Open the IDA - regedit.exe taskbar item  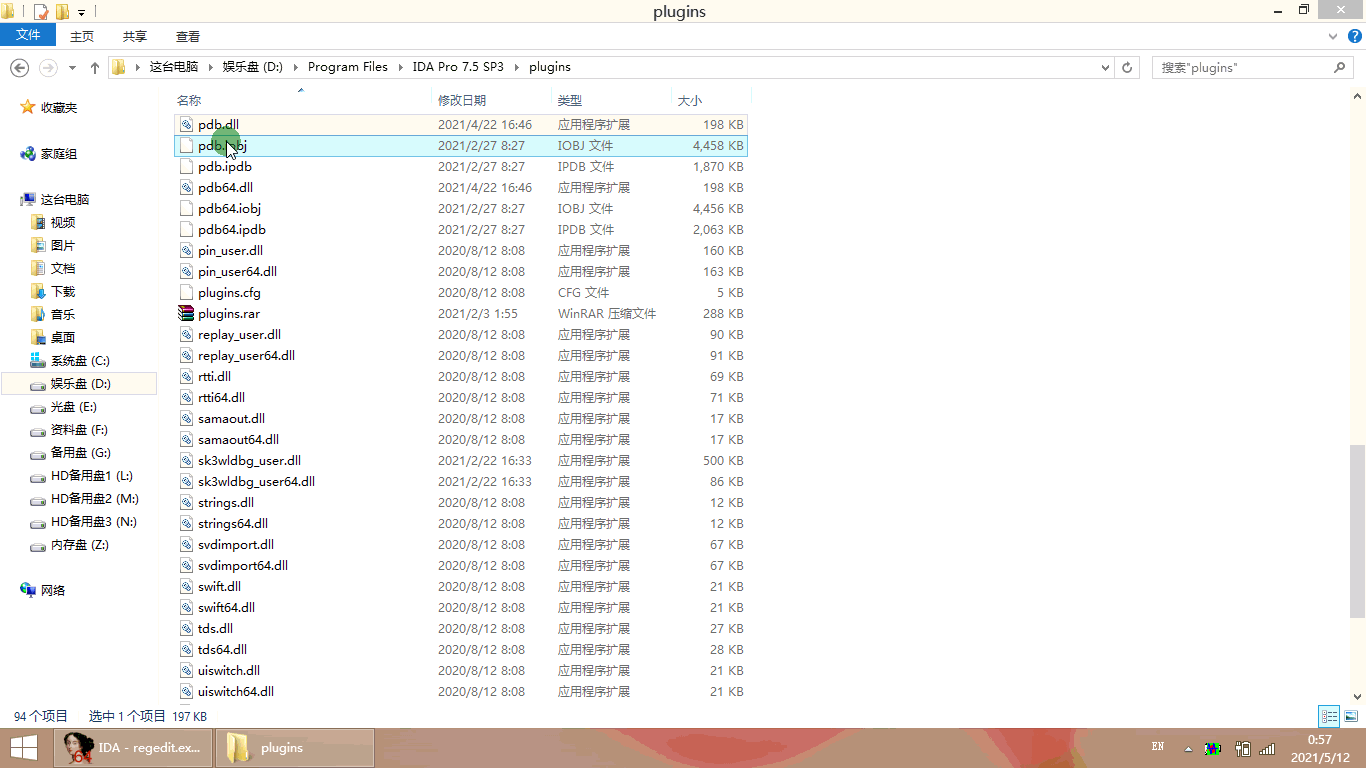click(x=133, y=747)
